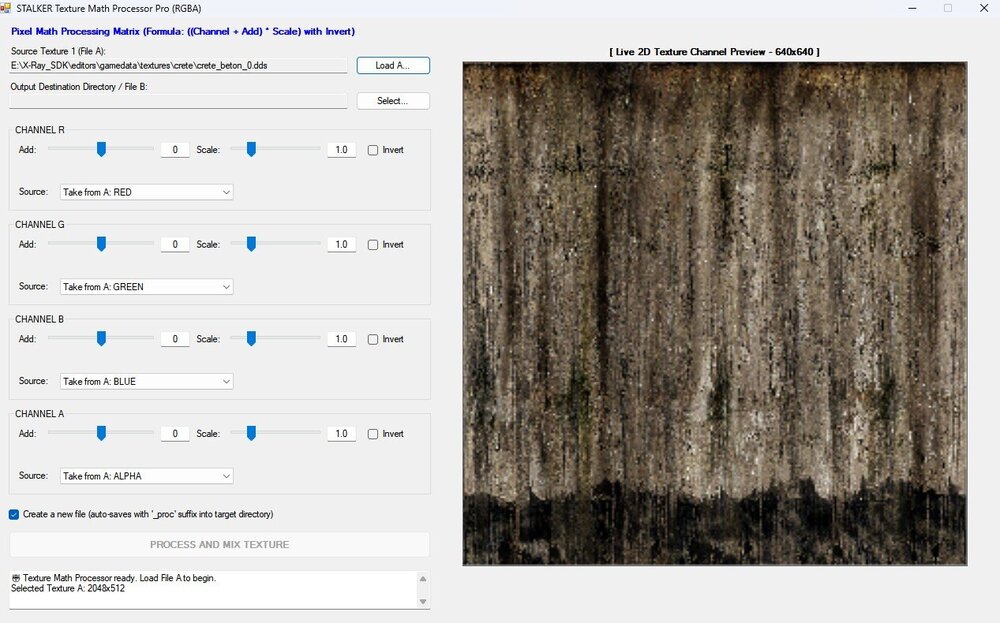The image size is (1000, 623).
Task: Click Select... for output directory
Action: 393,101
